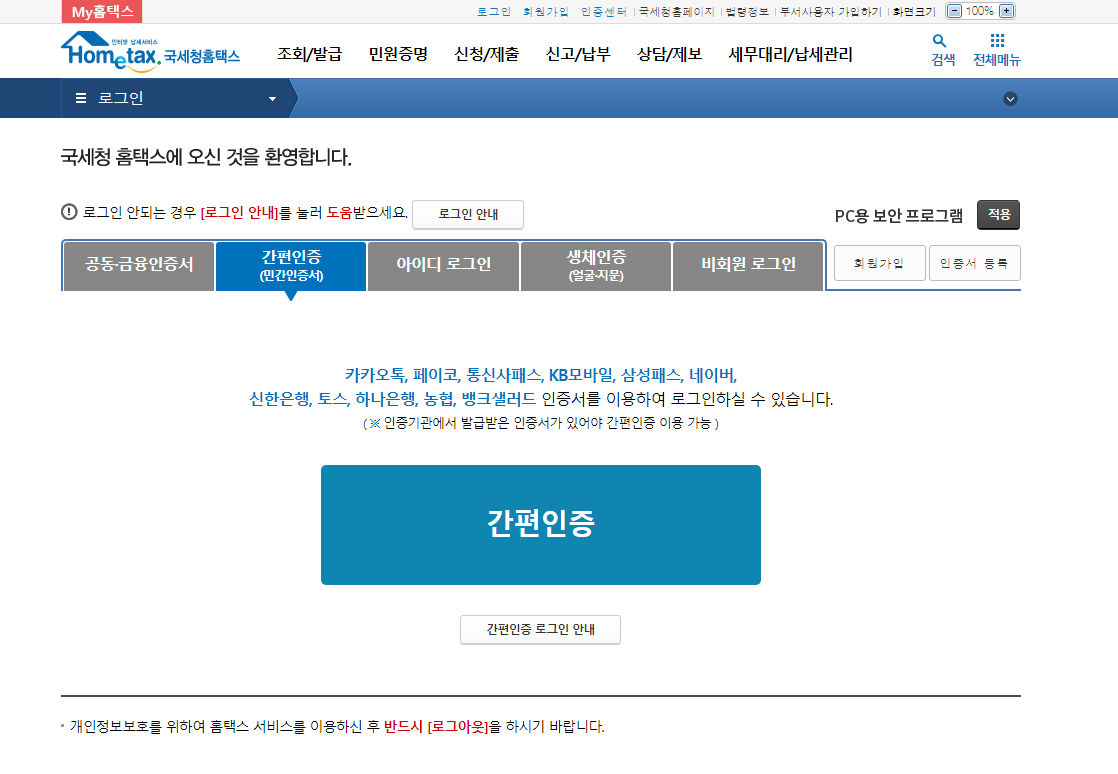This screenshot has width=1118, height=774.
Task: Open the 전체메뉴 grid icon
Action: [996, 45]
